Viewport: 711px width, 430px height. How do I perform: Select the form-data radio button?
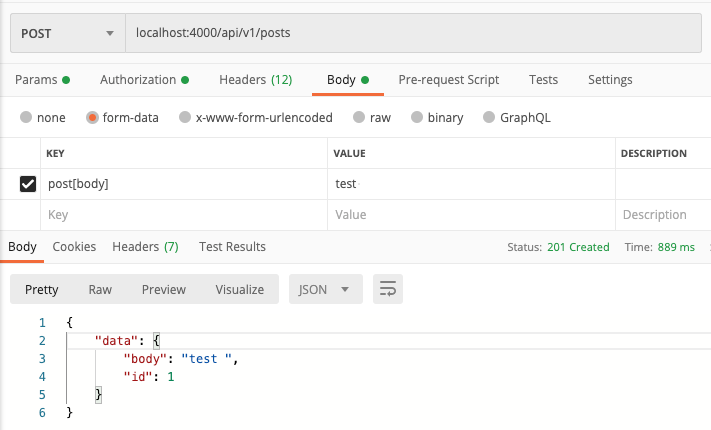click(92, 117)
